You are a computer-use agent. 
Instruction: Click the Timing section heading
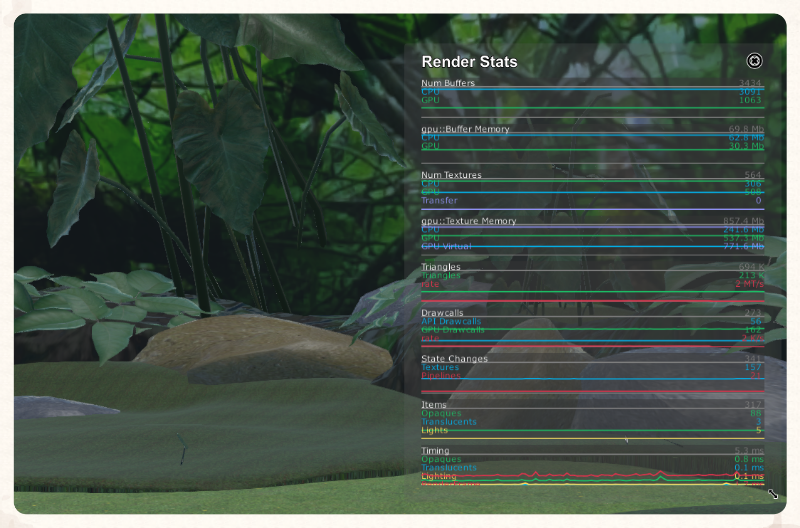coord(435,451)
